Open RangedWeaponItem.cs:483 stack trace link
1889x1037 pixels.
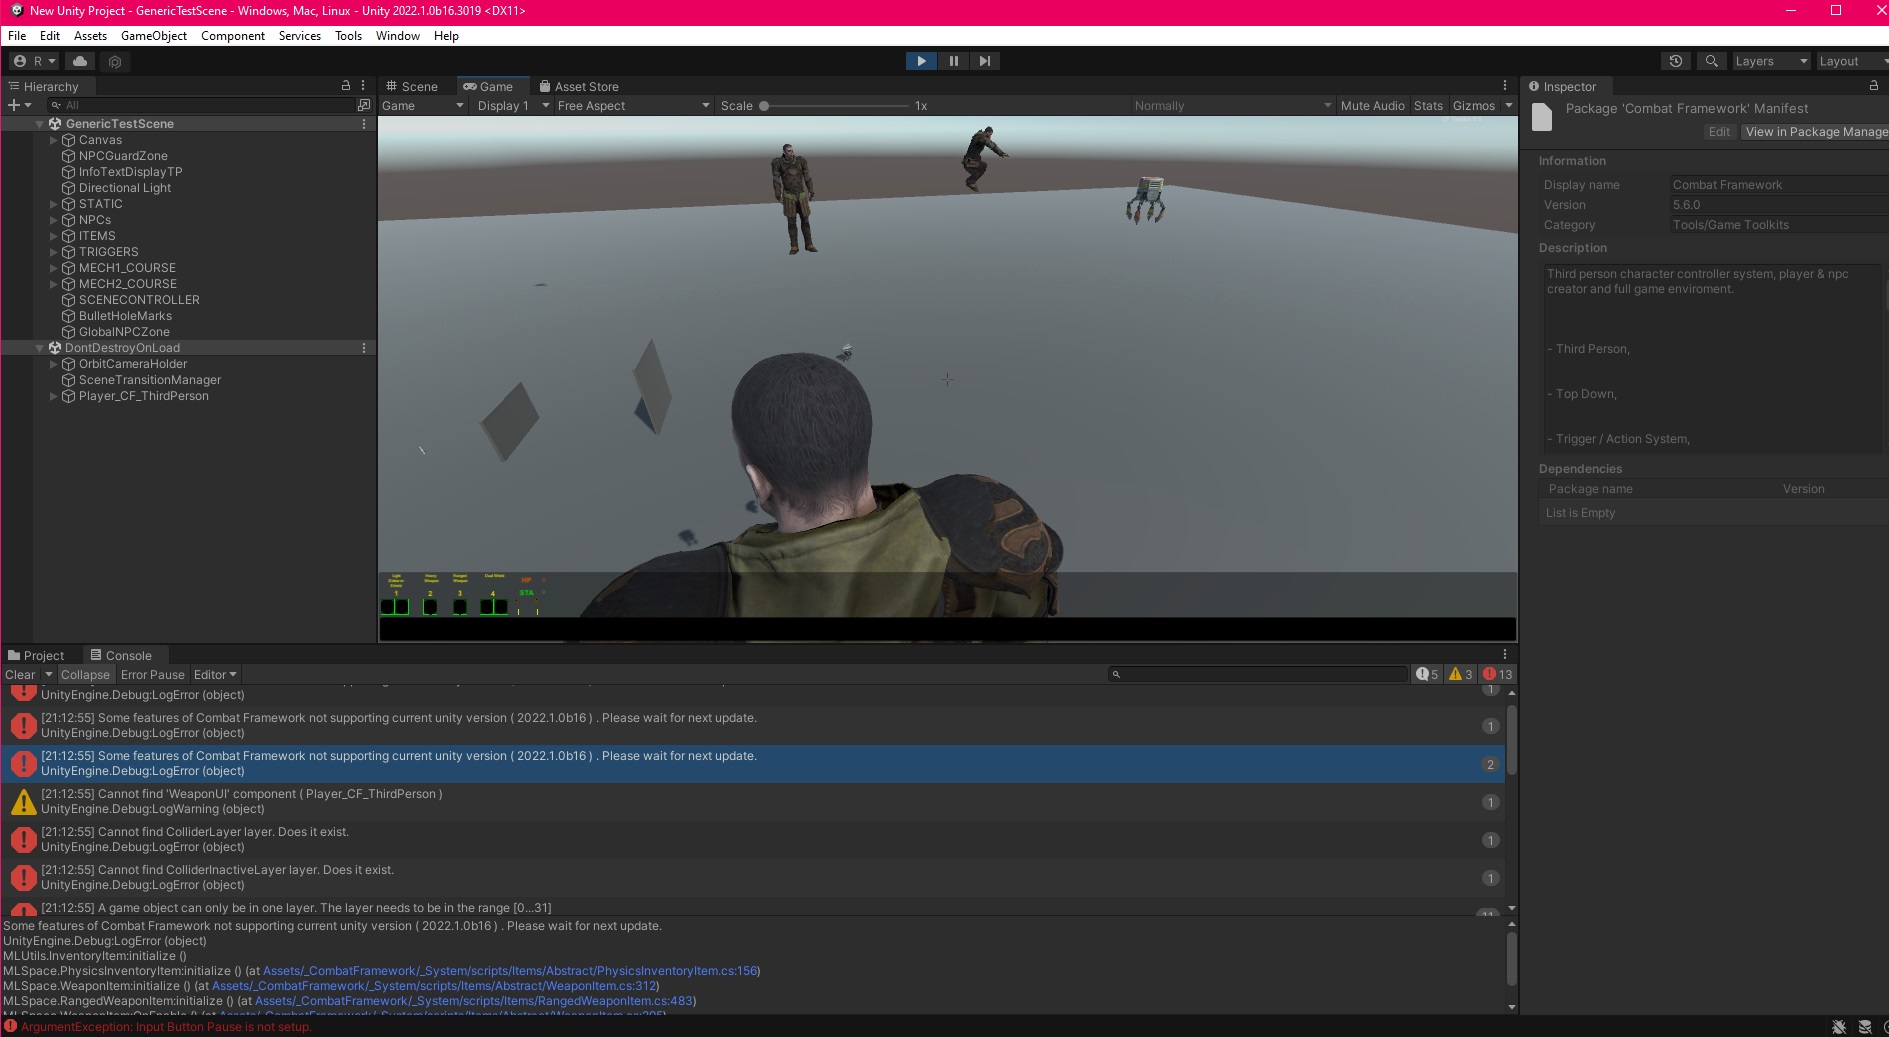point(474,1000)
